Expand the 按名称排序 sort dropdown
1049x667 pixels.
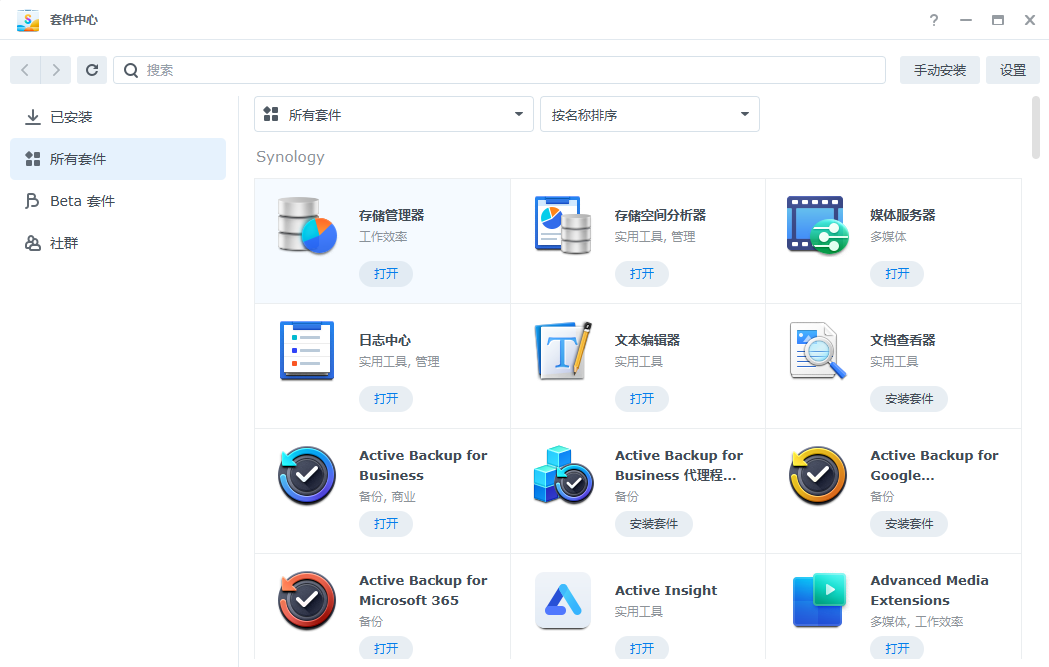point(650,114)
